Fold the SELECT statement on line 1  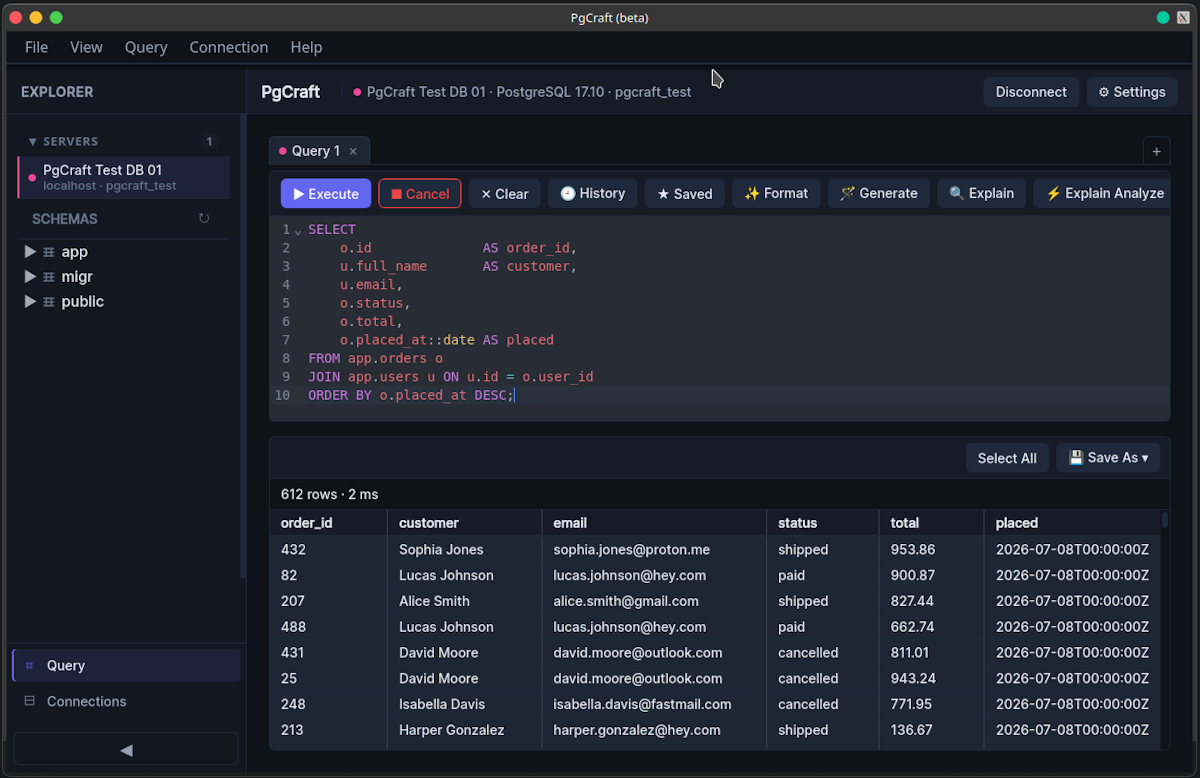click(x=298, y=231)
